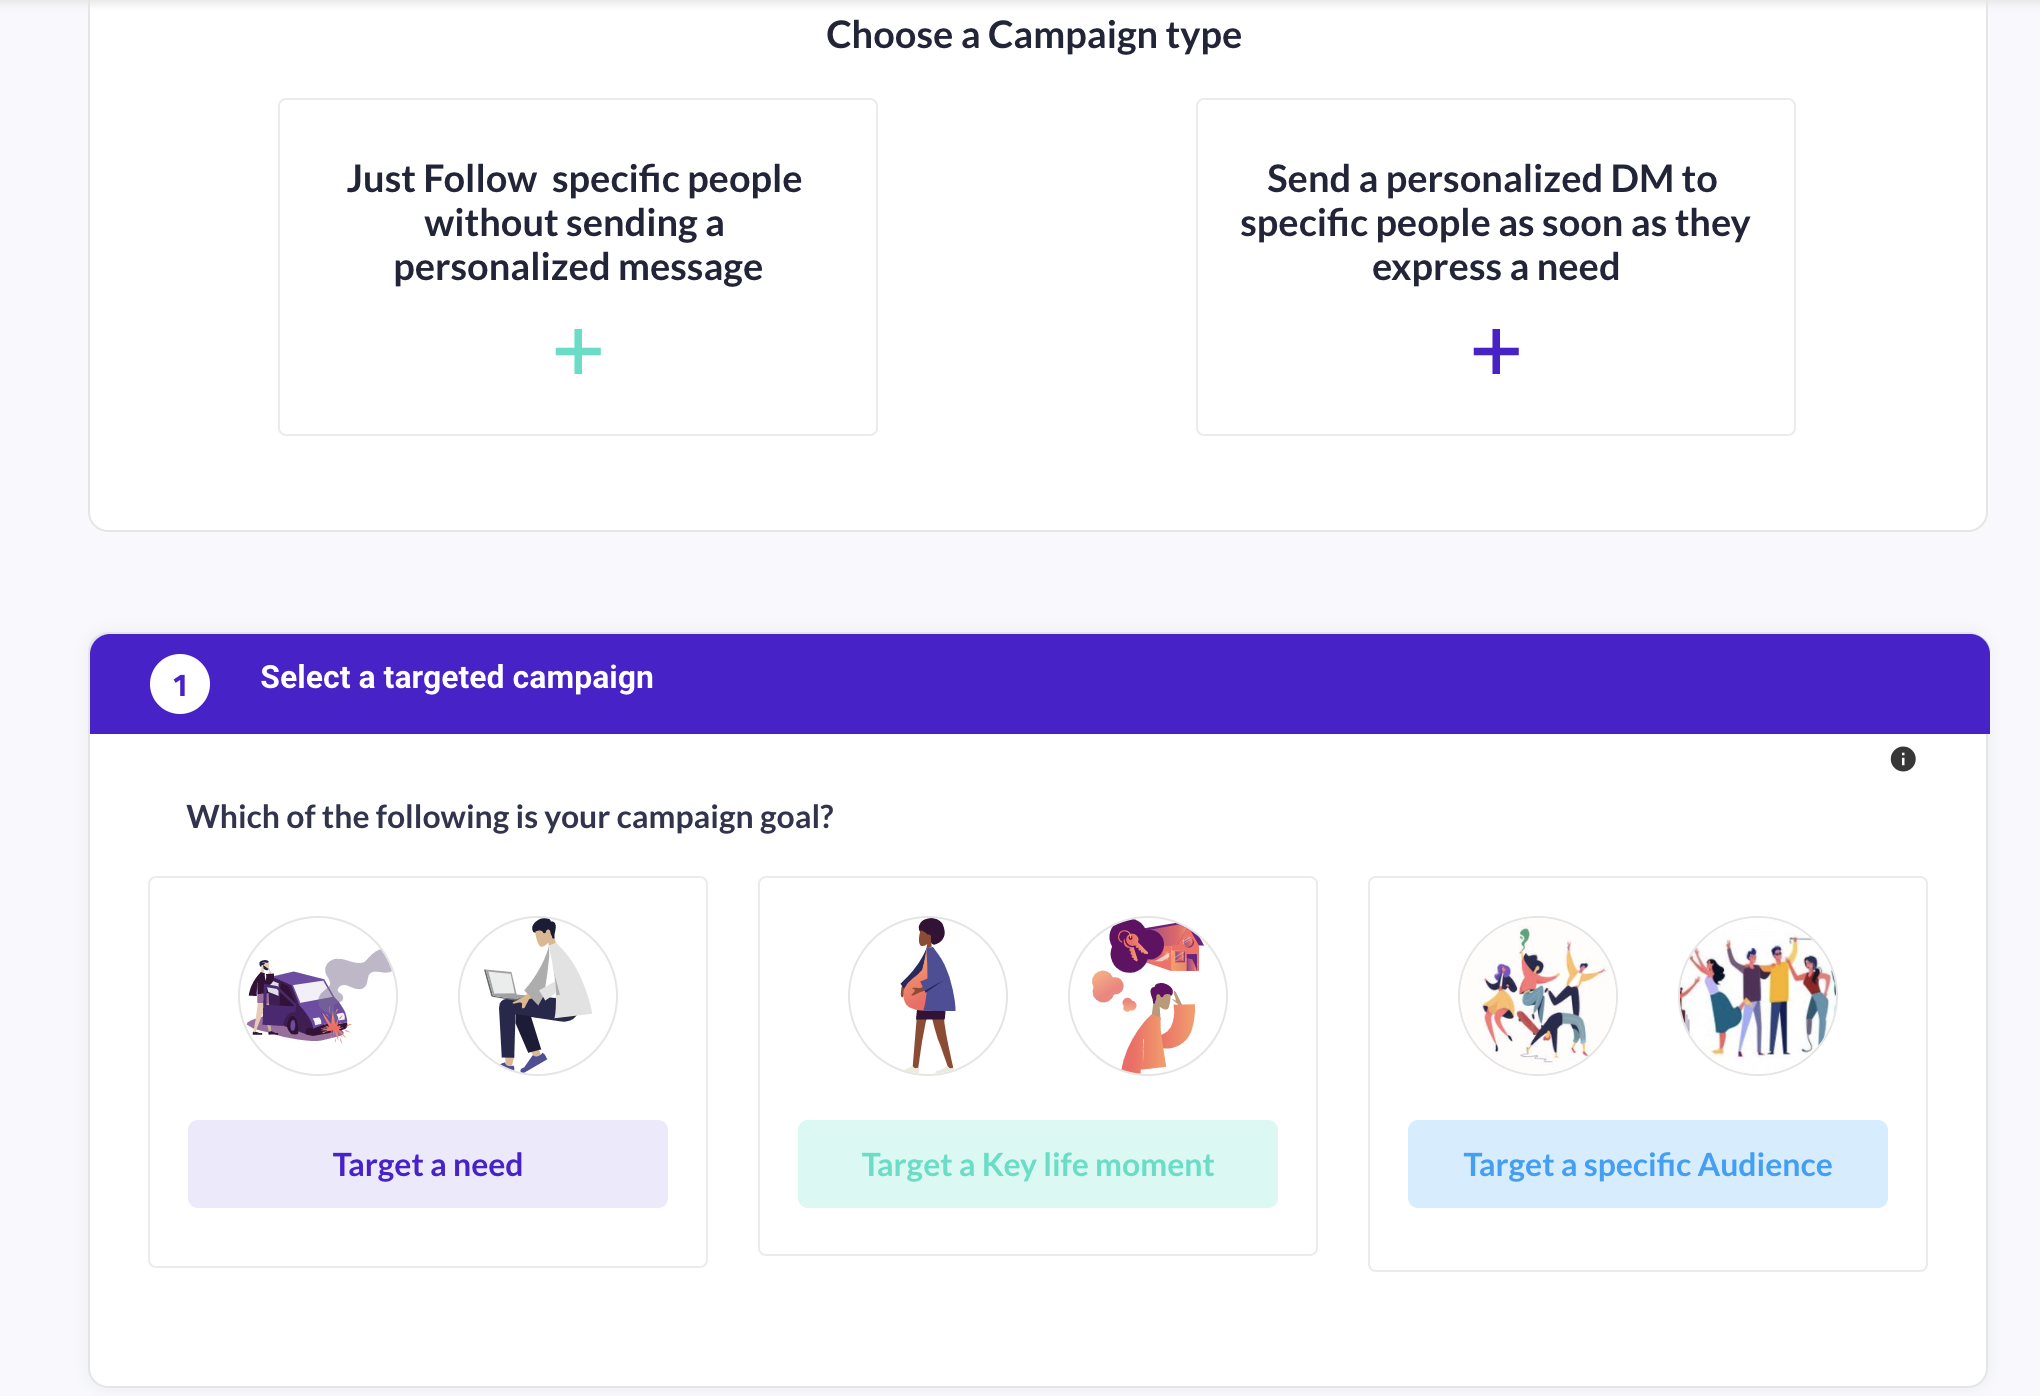Click the Choose a Campaign type heading
The height and width of the screenshot is (1396, 2040).
pos(1033,35)
